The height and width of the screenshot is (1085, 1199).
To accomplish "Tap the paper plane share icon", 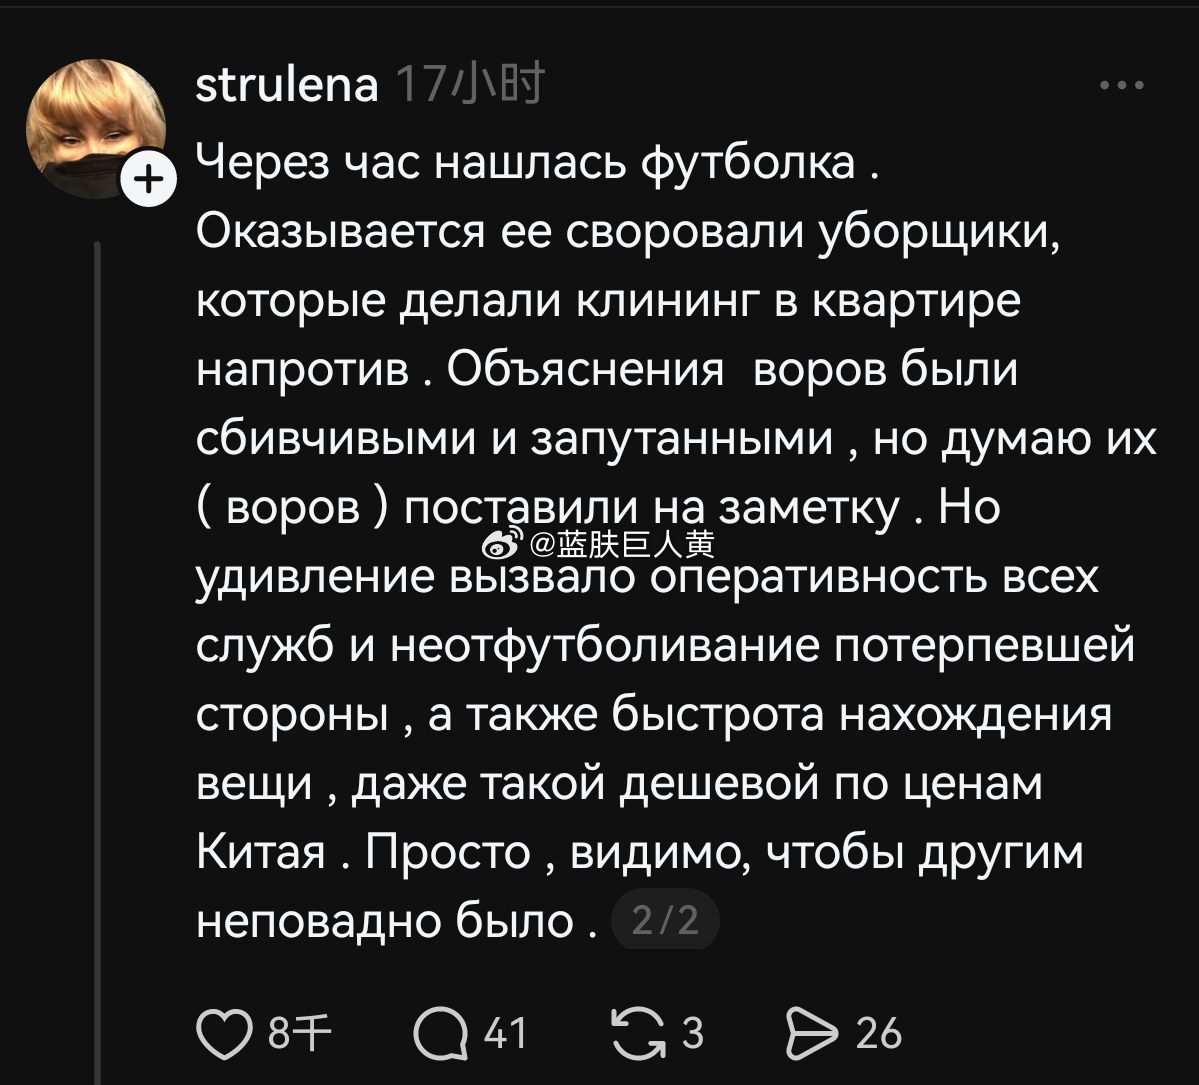I will [x=810, y=1034].
